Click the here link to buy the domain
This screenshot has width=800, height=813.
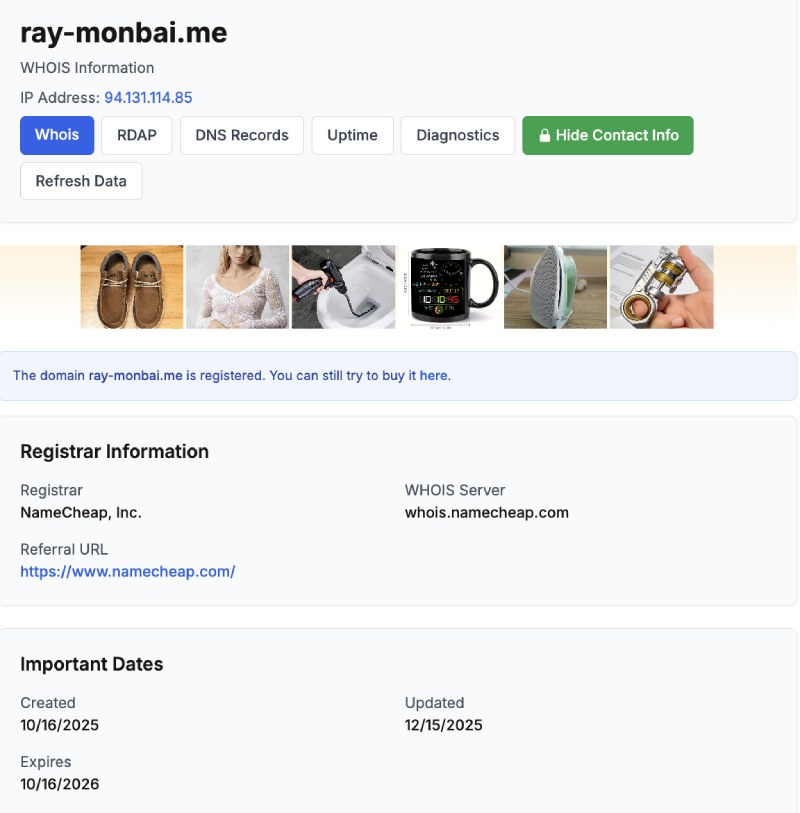tap(435, 375)
